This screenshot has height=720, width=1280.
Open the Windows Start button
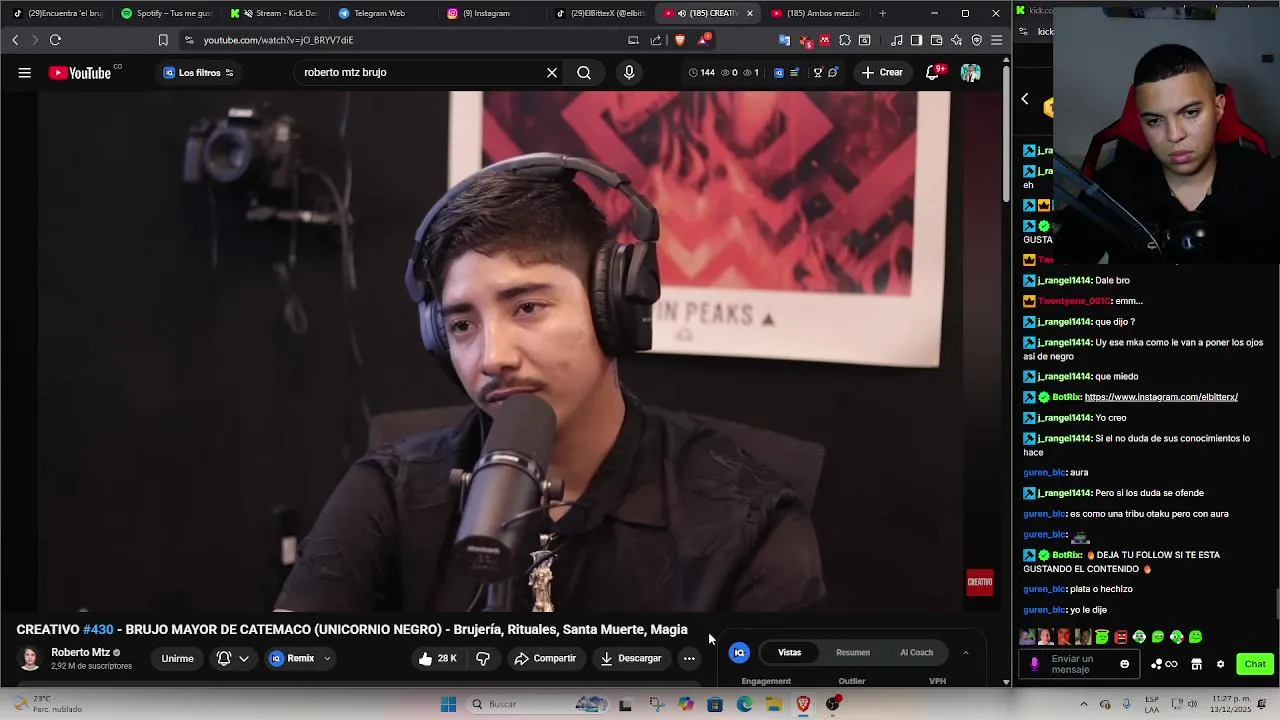pyautogui.click(x=448, y=704)
